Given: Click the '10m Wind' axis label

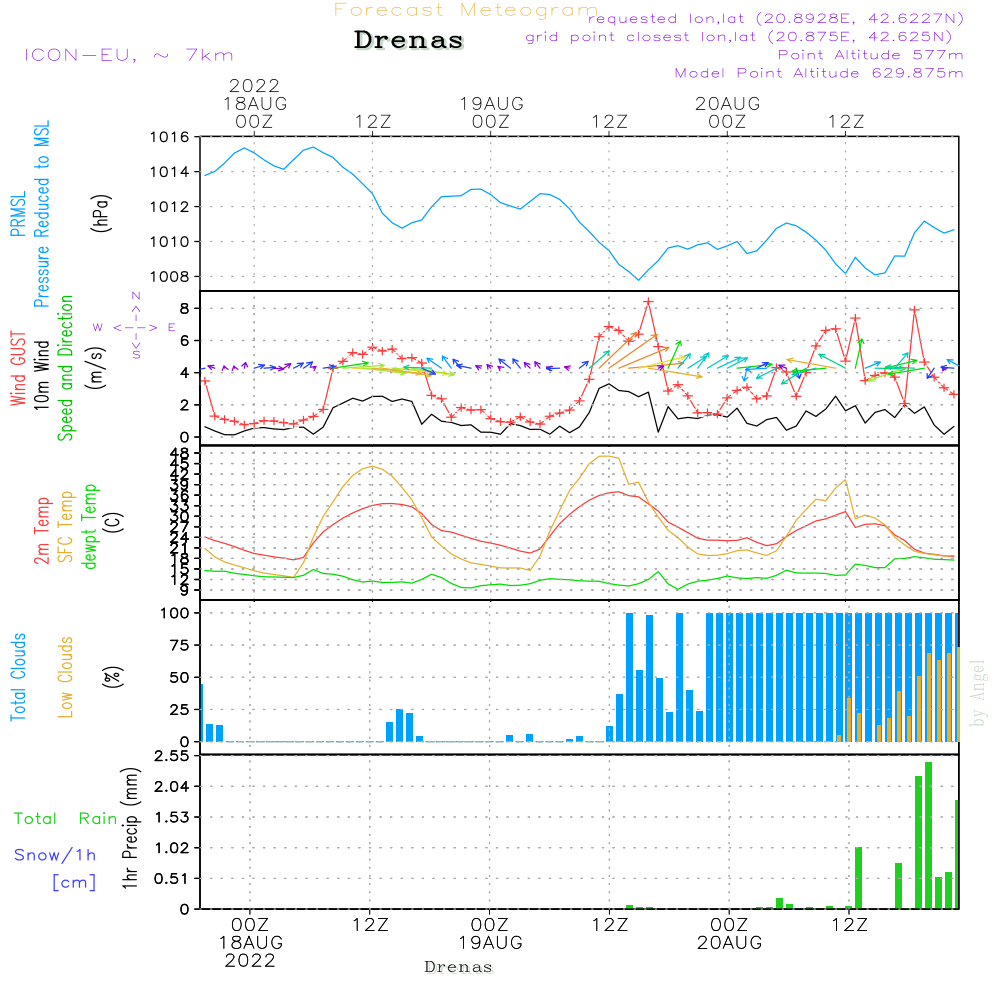Looking at the screenshot, I should 41,375.
